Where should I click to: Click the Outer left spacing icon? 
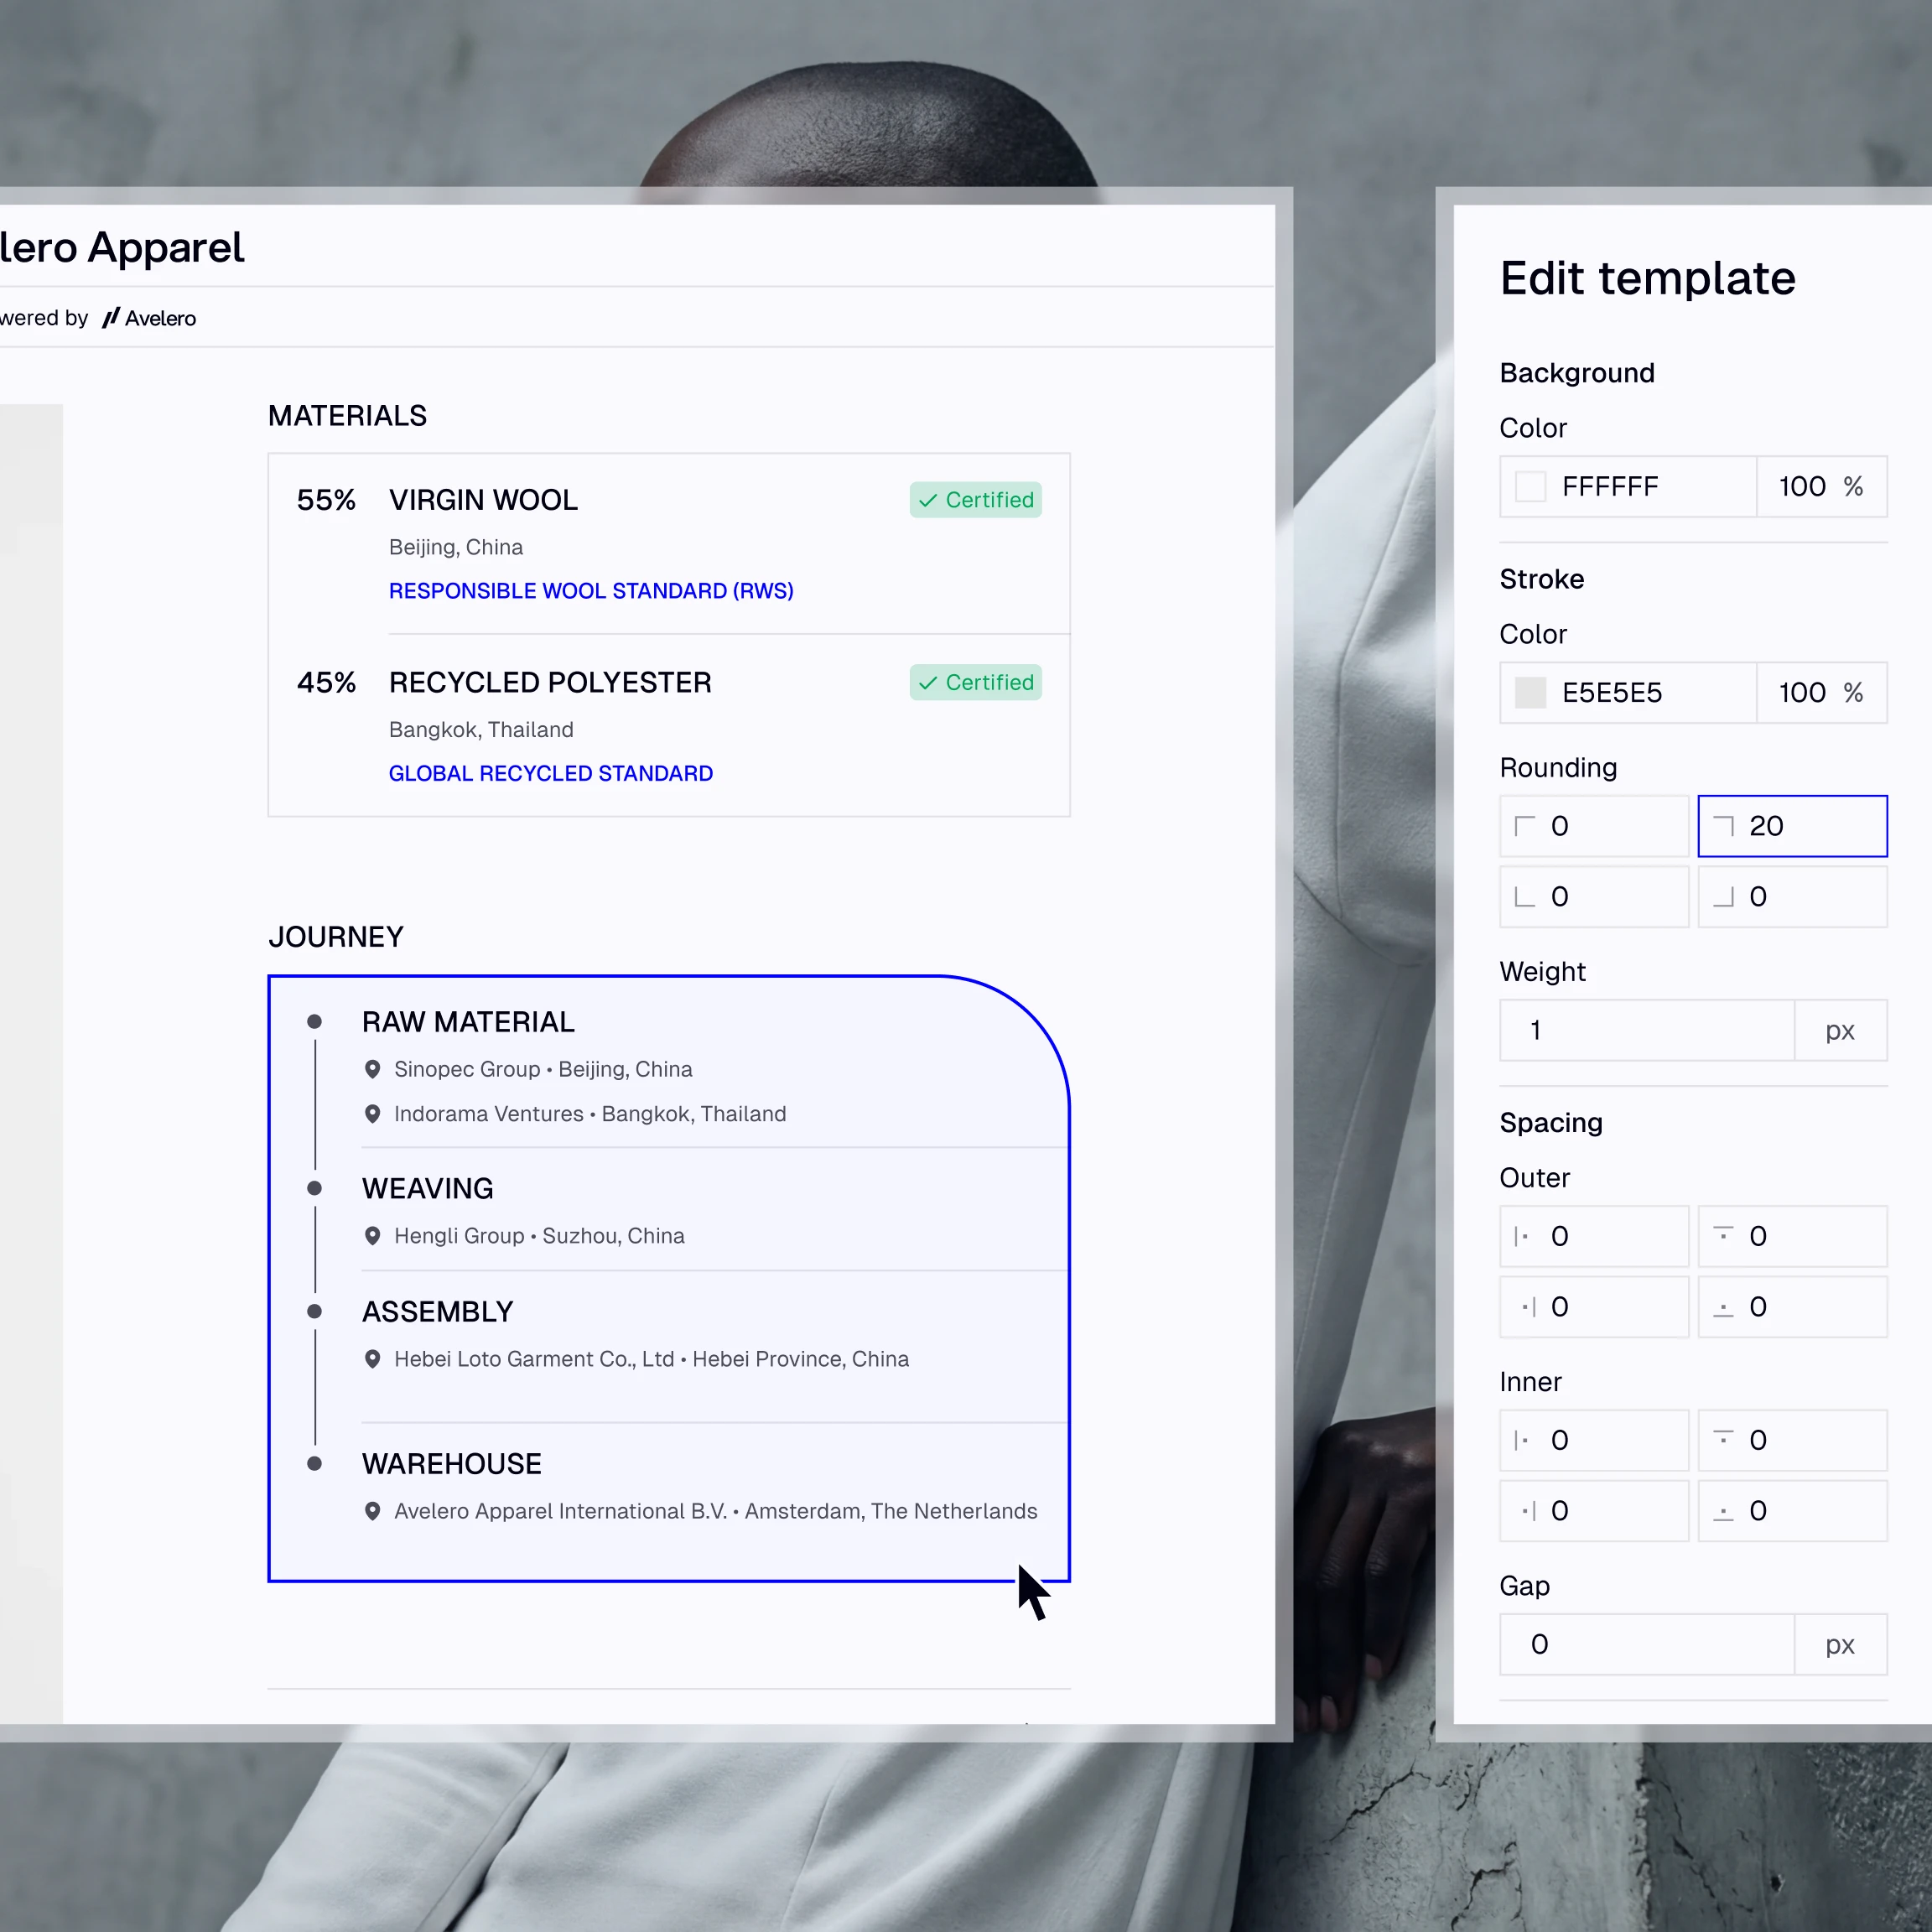pyautogui.click(x=1524, y=1236)
